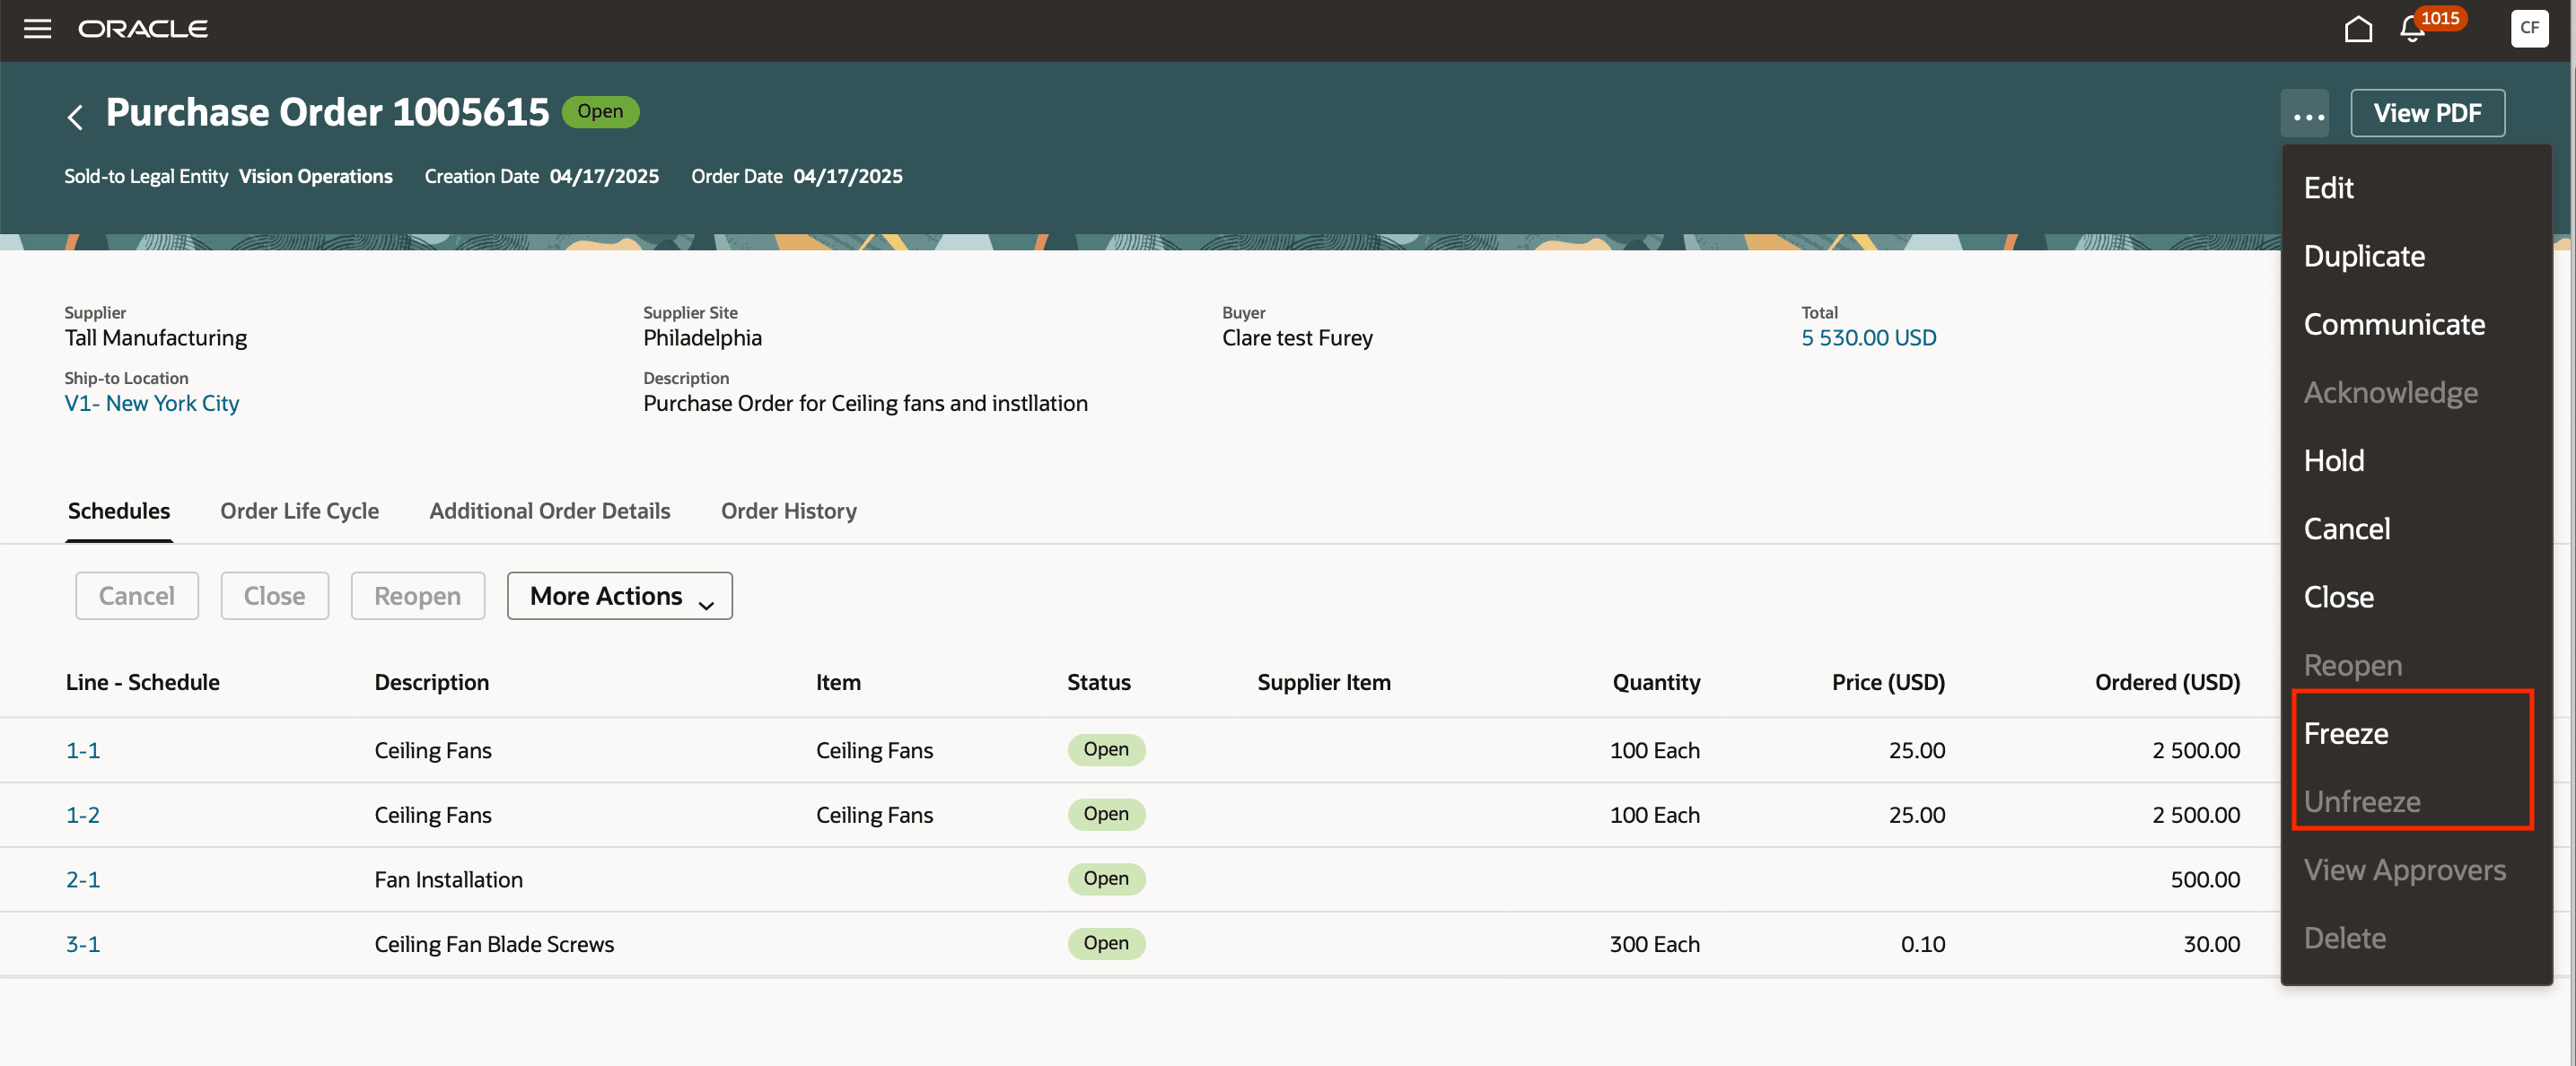Image resolution: width=2576 pixels, height=1066 pixels.
Task: Switch to Order Life Cycle tab
Action: tap(299, 511)
